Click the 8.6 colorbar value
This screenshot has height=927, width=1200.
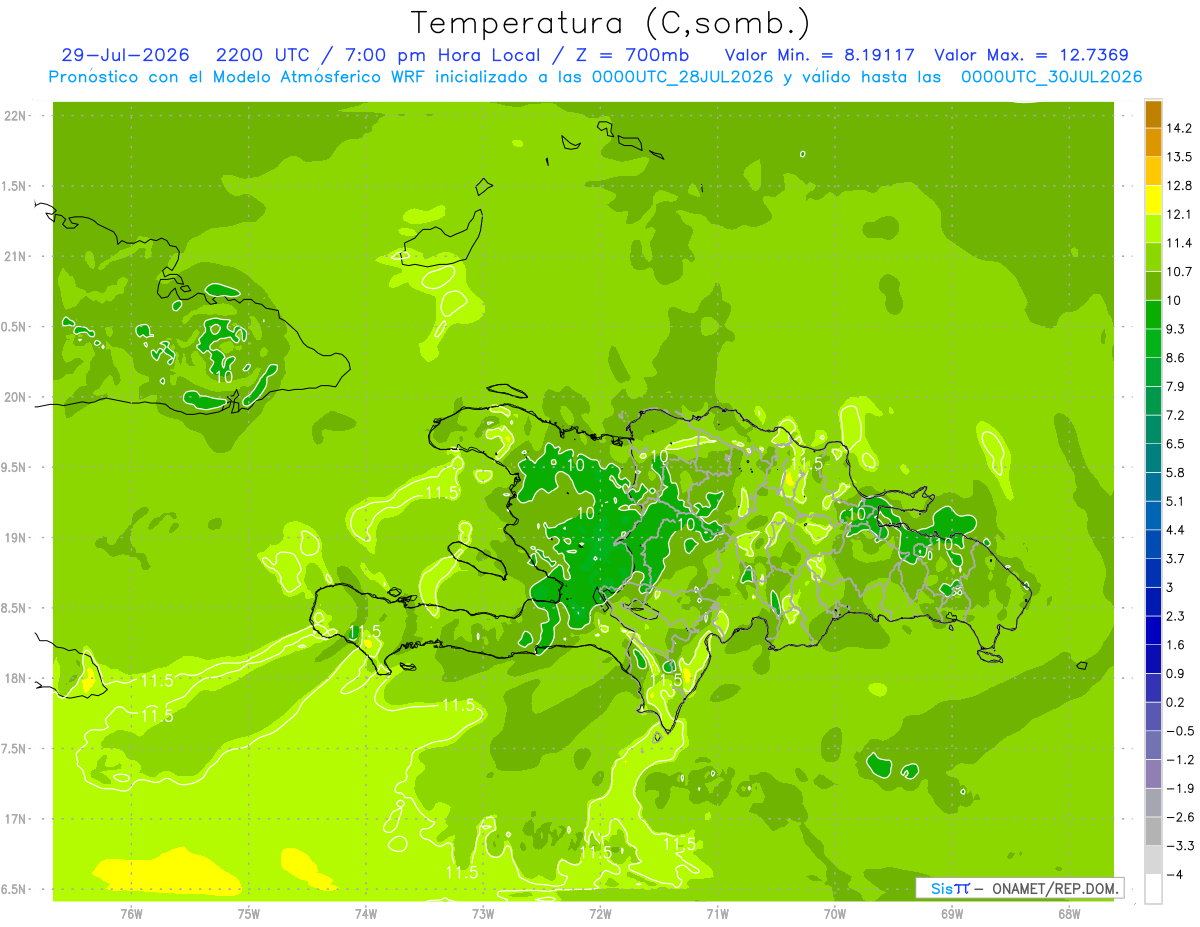pyautogui.click(x=1177, y=358)
